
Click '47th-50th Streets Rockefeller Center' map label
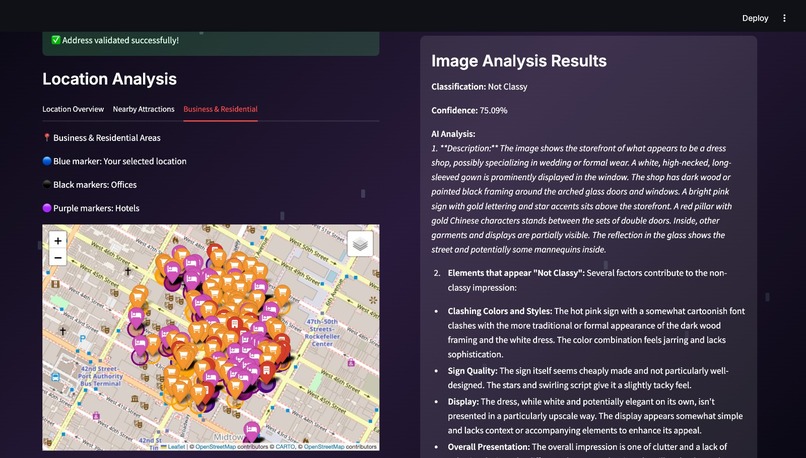(322, 333)
